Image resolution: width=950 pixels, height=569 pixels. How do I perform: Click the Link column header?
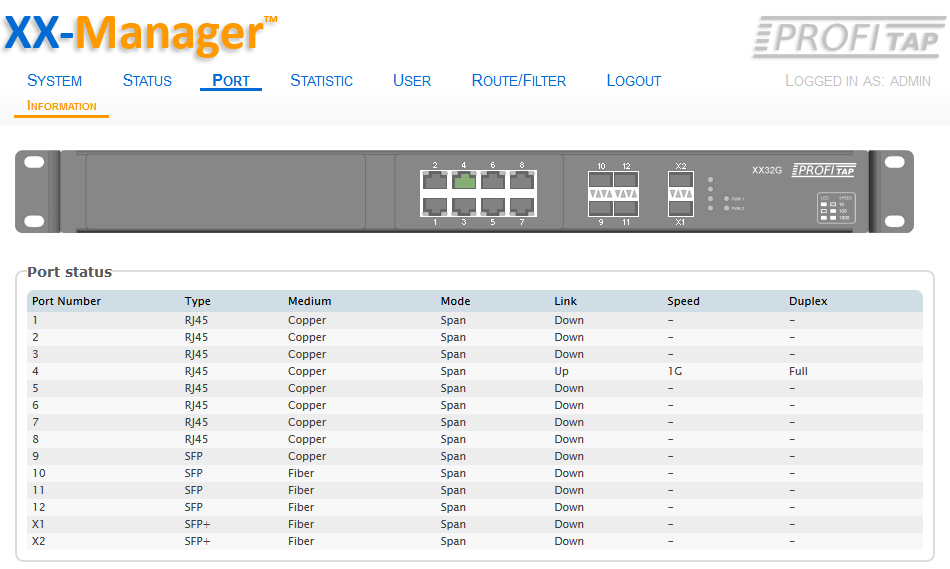[x=564, y=301]
